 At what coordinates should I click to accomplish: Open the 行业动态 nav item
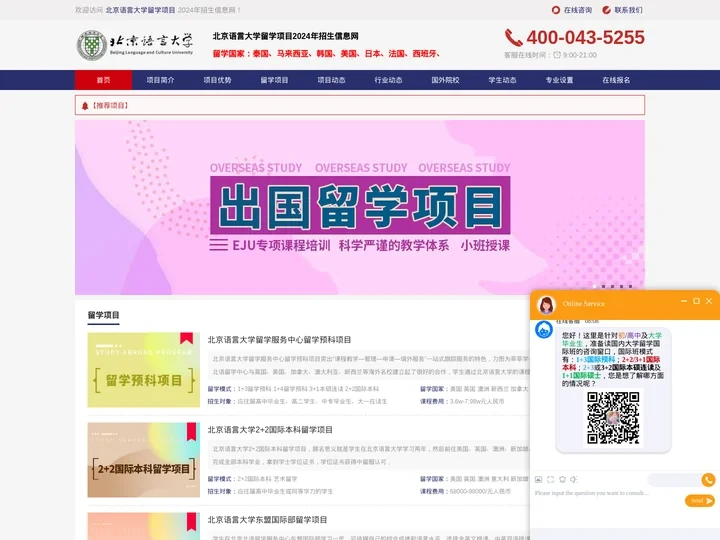coord(388,80)
